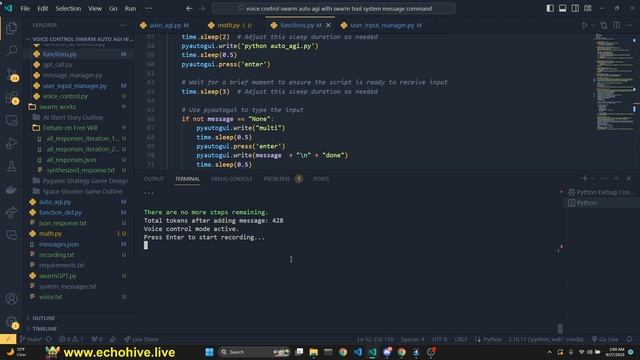Viewport: 640px width, 360px height.
Task: Switch to the user_input_manager.py editor tab
Action: [382, 25]
